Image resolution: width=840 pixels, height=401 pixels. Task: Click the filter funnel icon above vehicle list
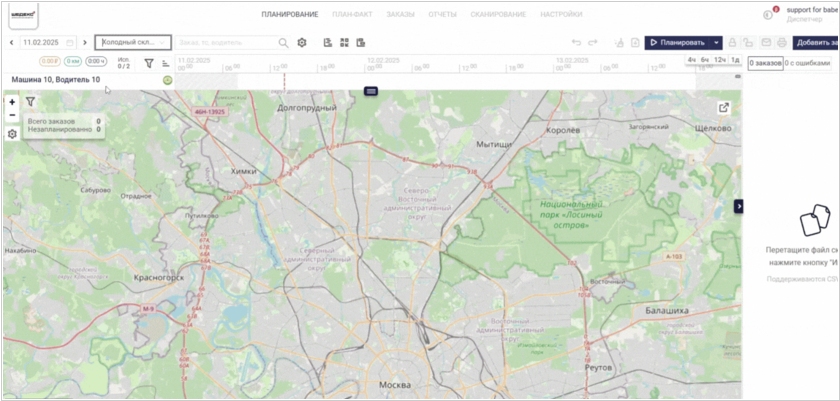(149, 63)
